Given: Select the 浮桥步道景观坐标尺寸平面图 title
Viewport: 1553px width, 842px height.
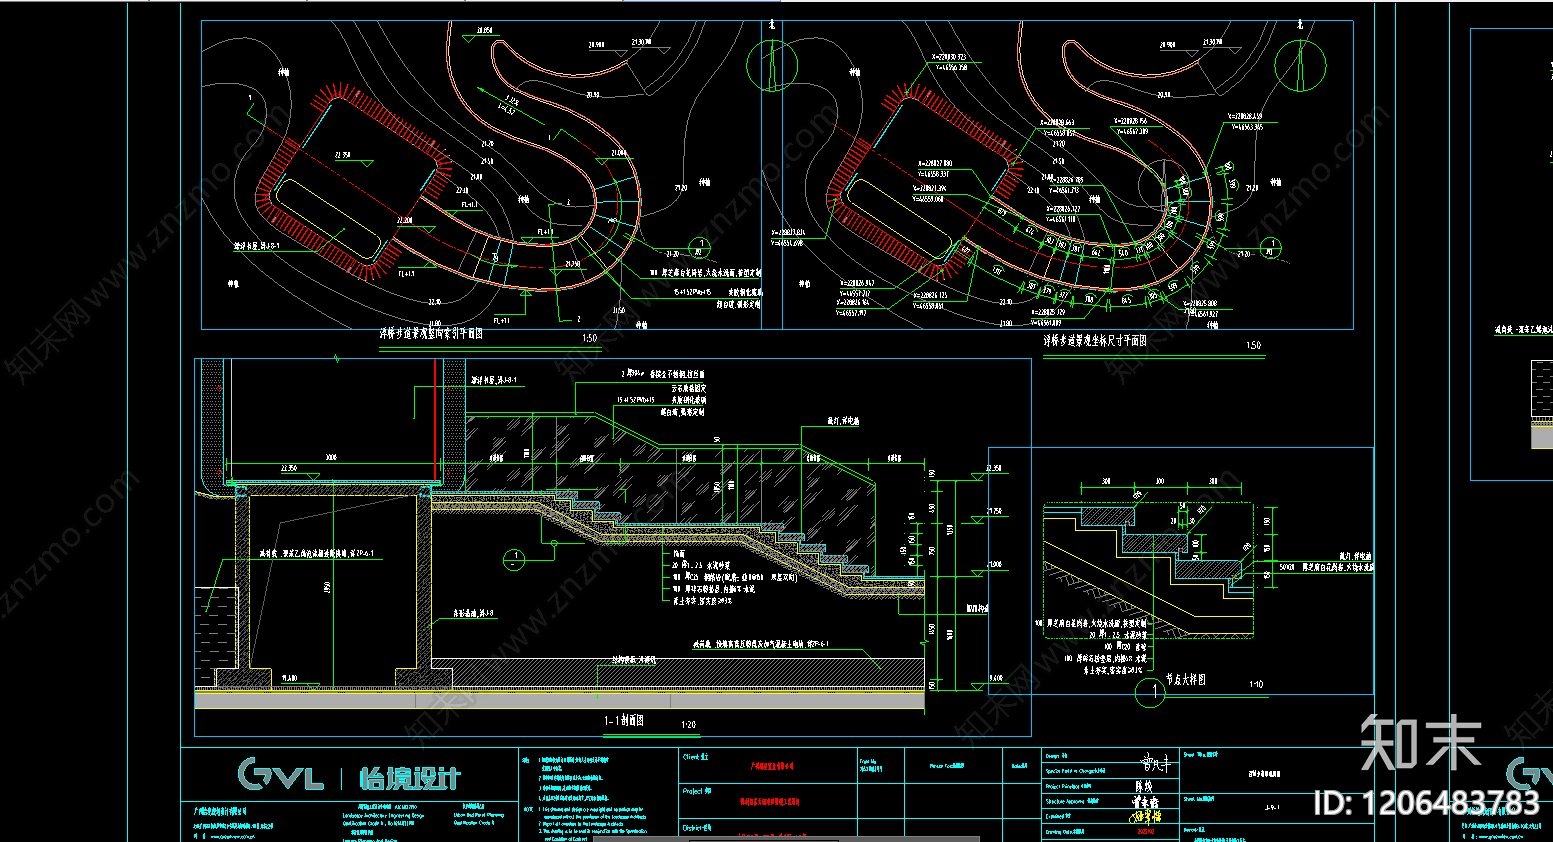Looking at the screenshot, I should pyautogui.click(x=1095, y=341).
